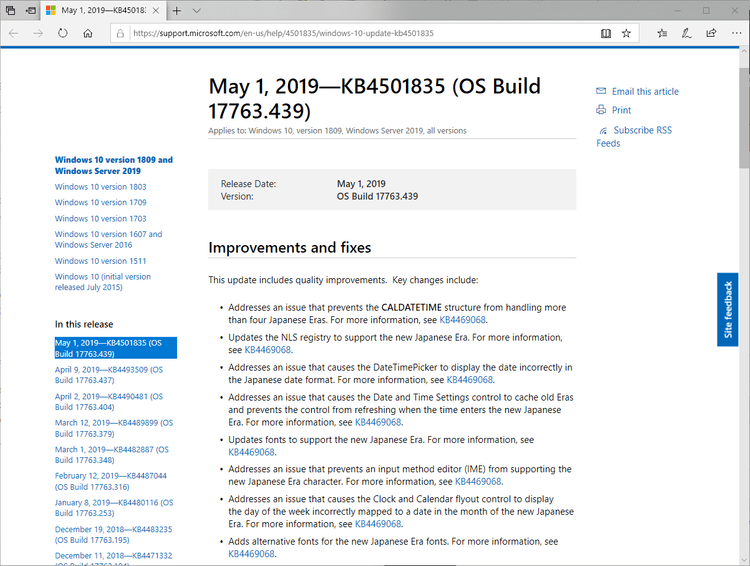Screen dimensions: 750x566
Task: Click the scrollbar up arrow
Action: pyautogui.click(x=744, y=51)
